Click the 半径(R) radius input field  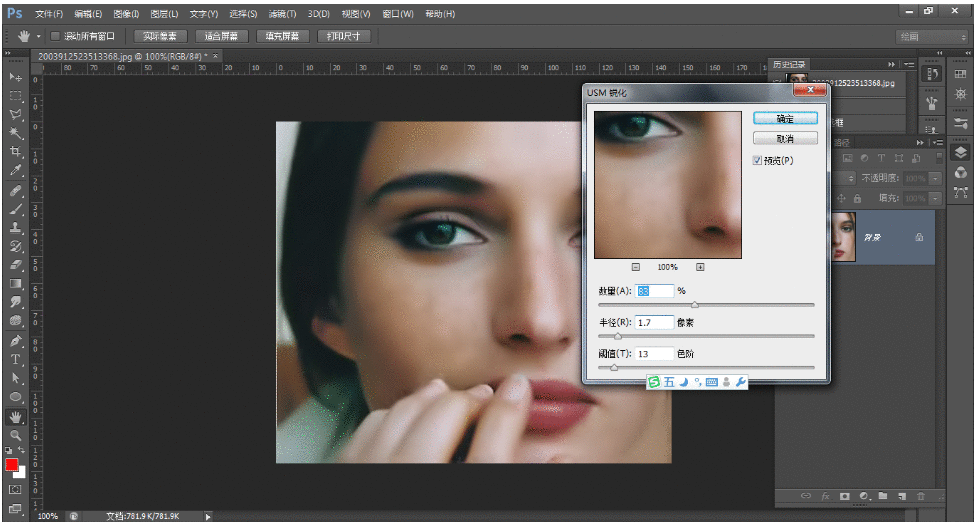click(654, 322)
